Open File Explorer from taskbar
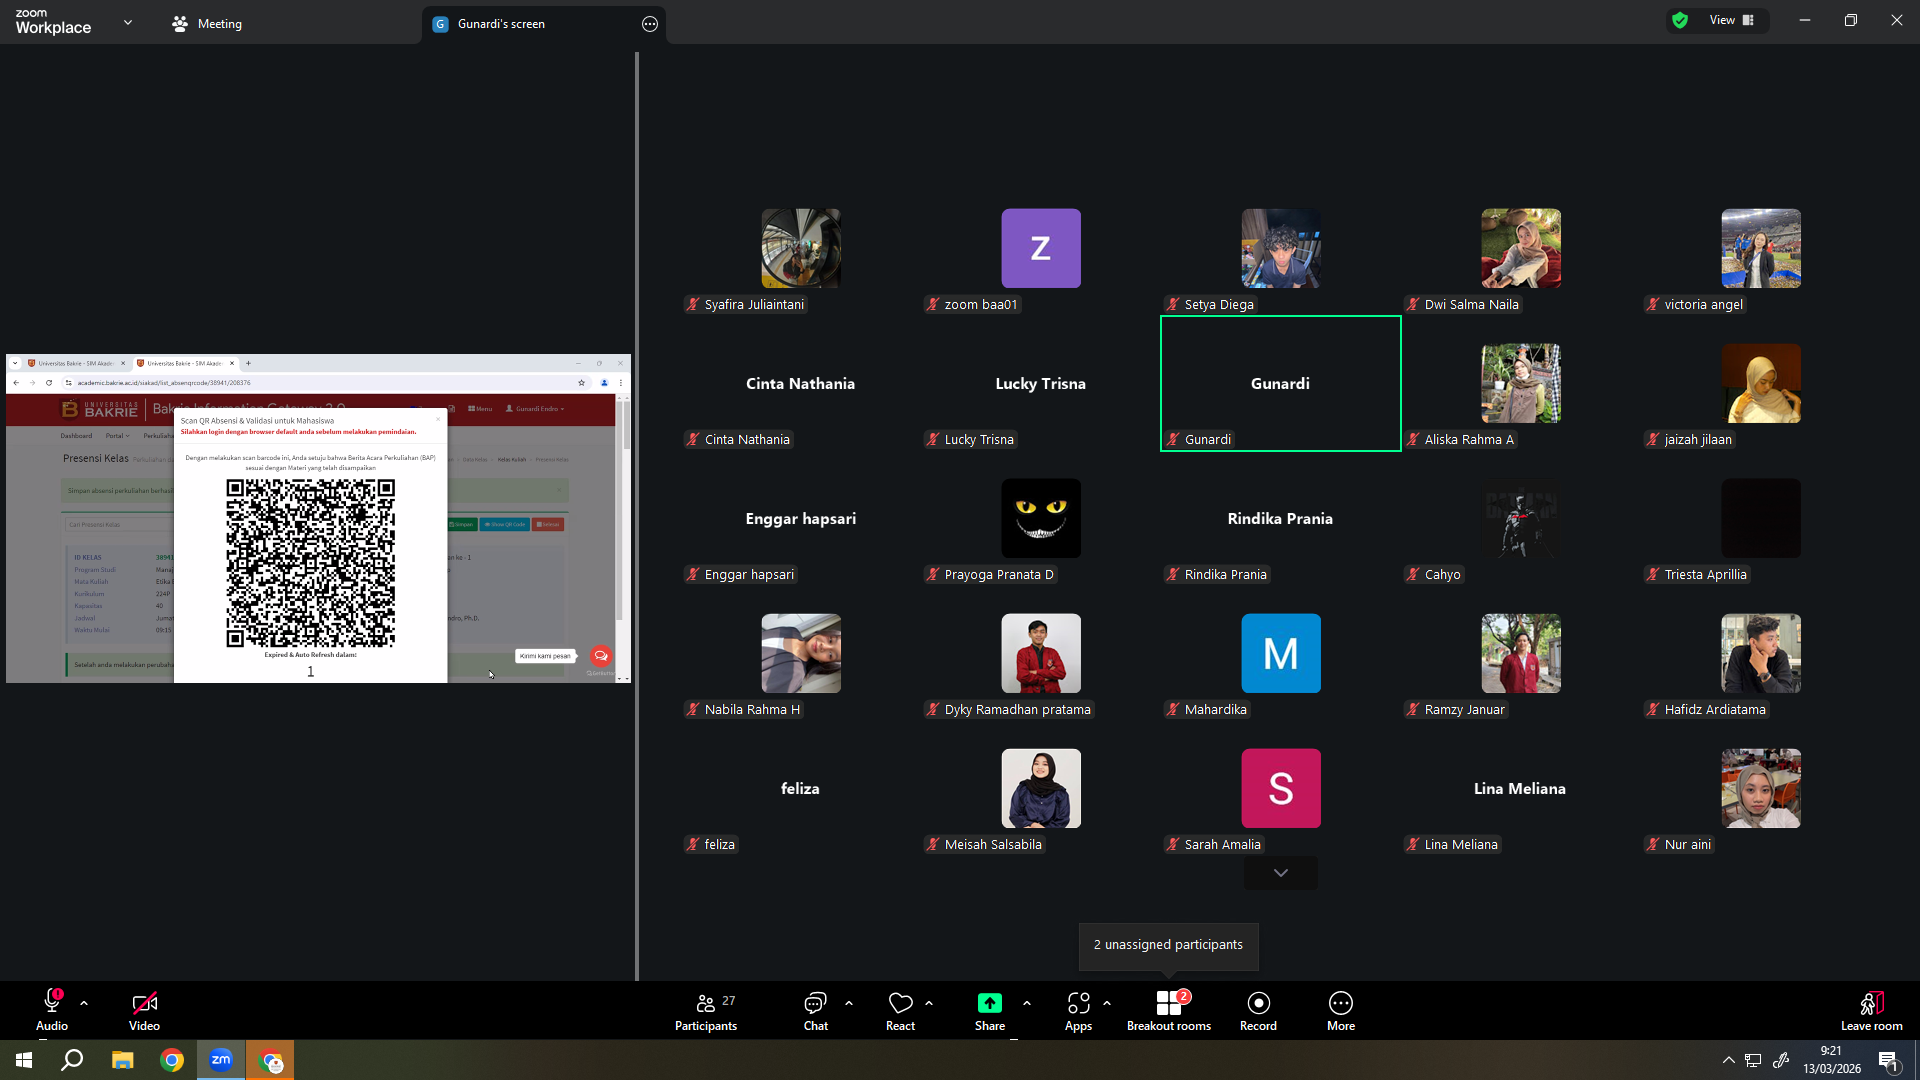 click(122, 1060)
